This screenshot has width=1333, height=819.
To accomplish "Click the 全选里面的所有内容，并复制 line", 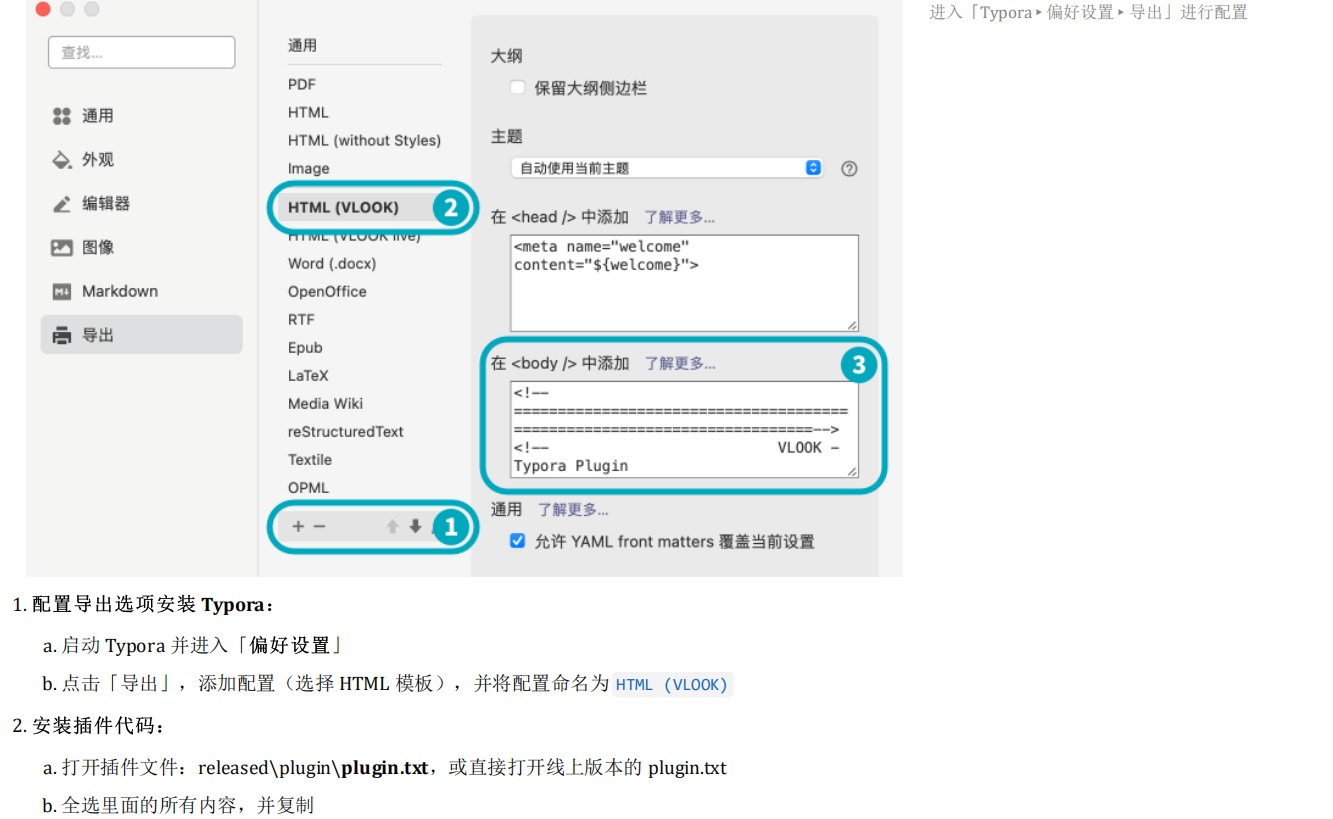I will pyautogui.click(x=178, y=805).
